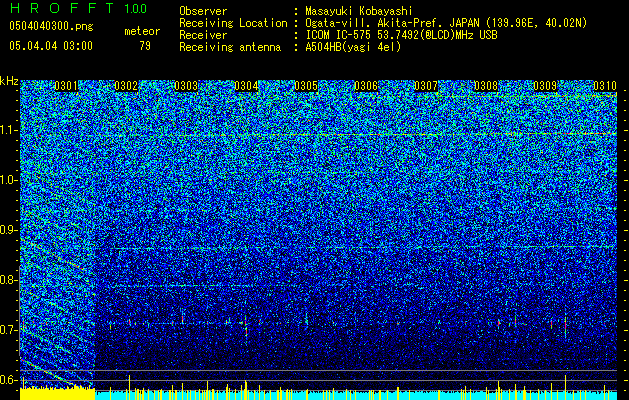Click the 0.8 frequency axis label
Viewport: 629px width, 400px height.
[9, 280]
